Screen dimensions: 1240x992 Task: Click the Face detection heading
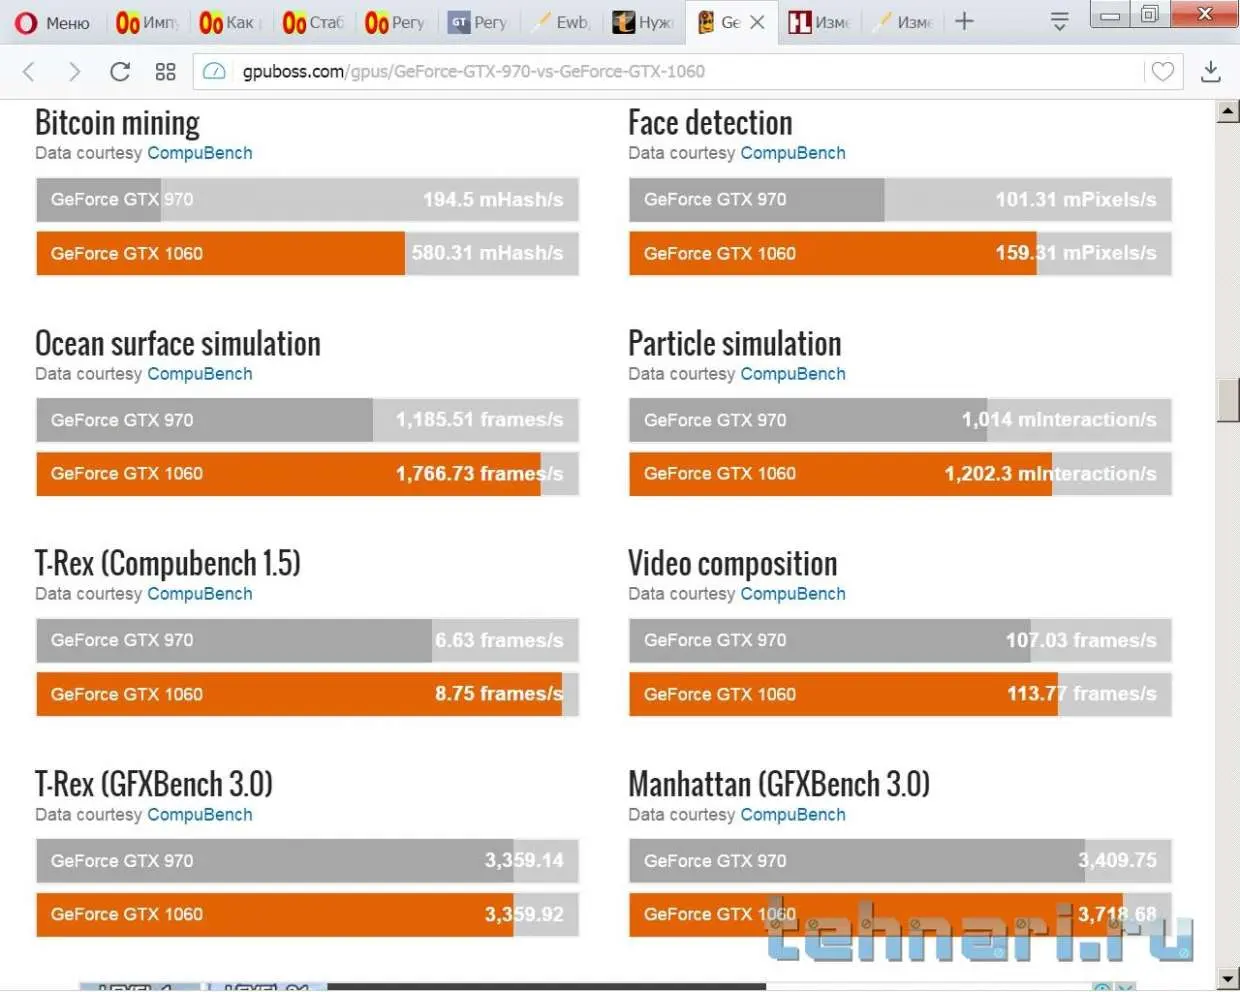click(x=710, y=123)
